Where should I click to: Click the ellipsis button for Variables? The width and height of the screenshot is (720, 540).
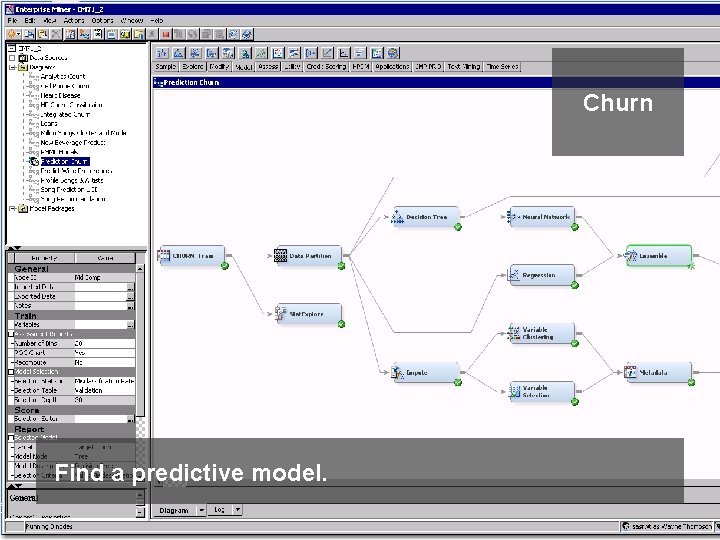tap(131, 325)
